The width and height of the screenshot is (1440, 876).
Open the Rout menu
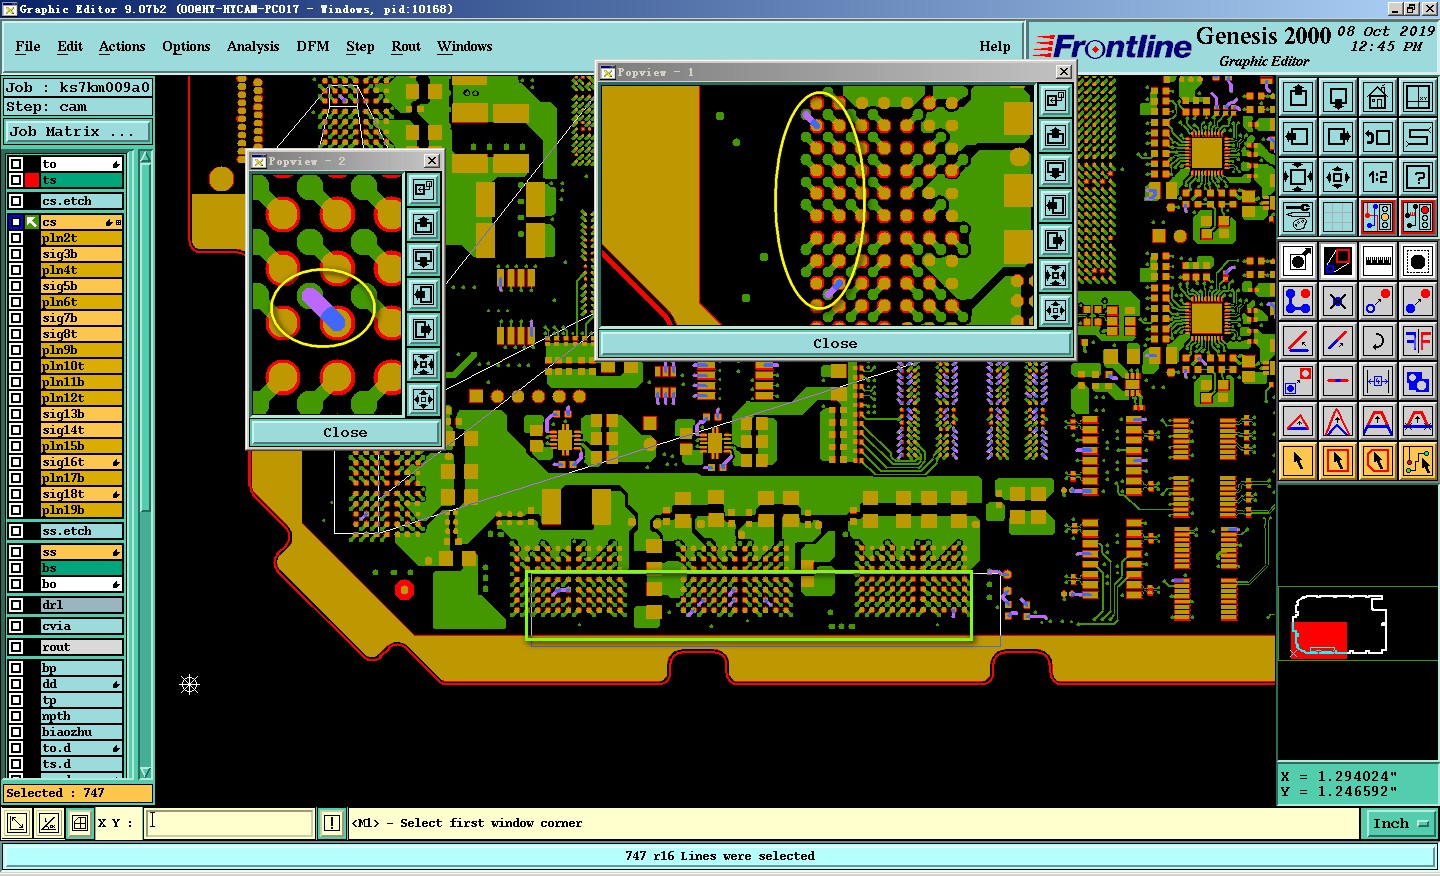click(406, 46)
